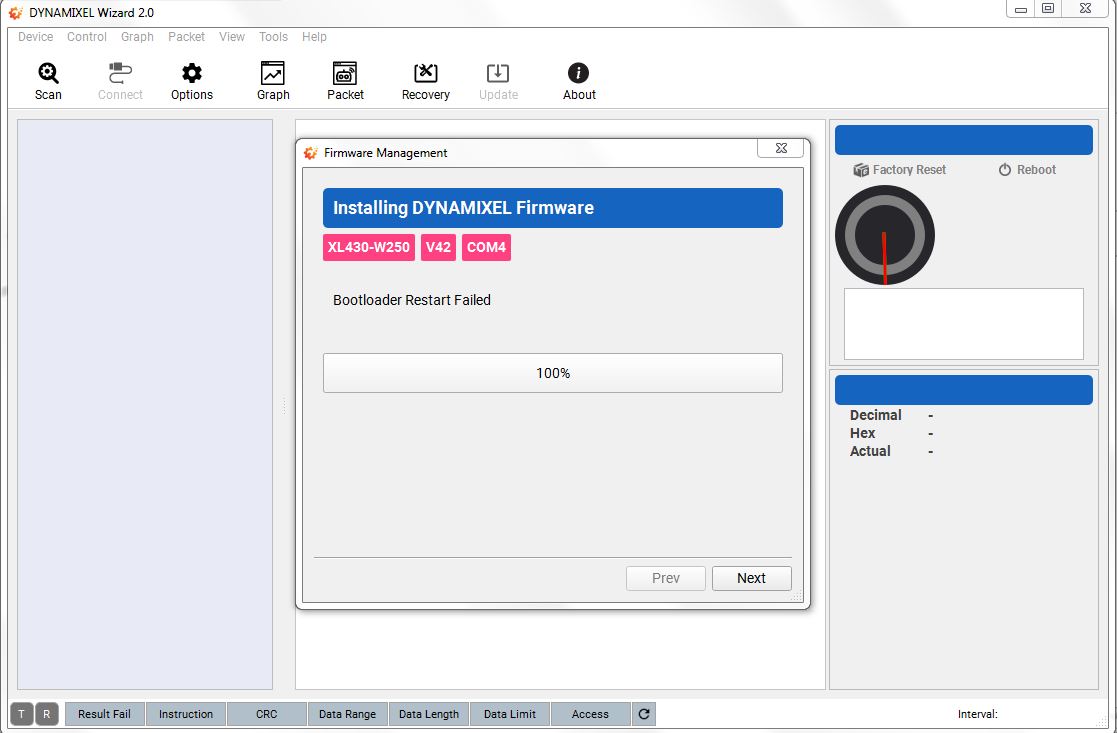Click the Factory Reset icon
Viewport: 1117px width, 733px height.
(x=861, y=170)
